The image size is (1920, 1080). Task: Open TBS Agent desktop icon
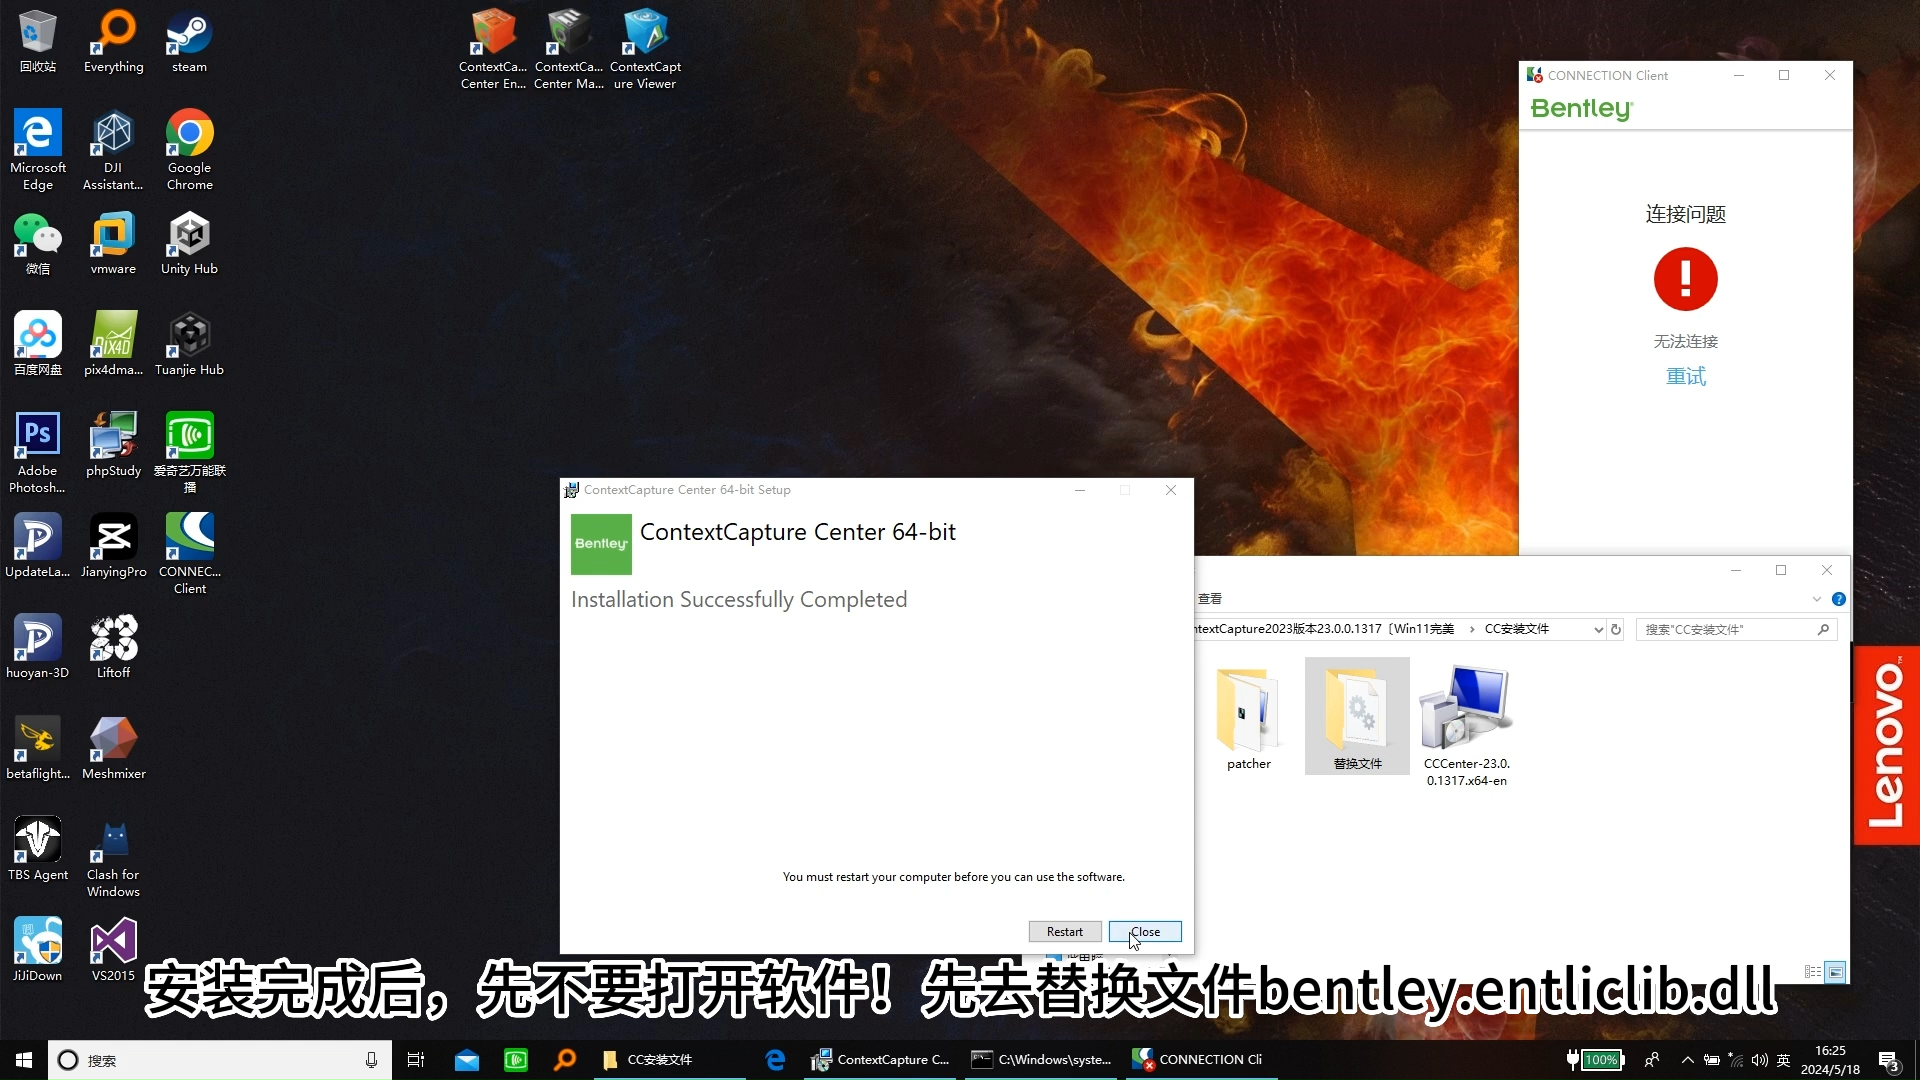[38, 849]
